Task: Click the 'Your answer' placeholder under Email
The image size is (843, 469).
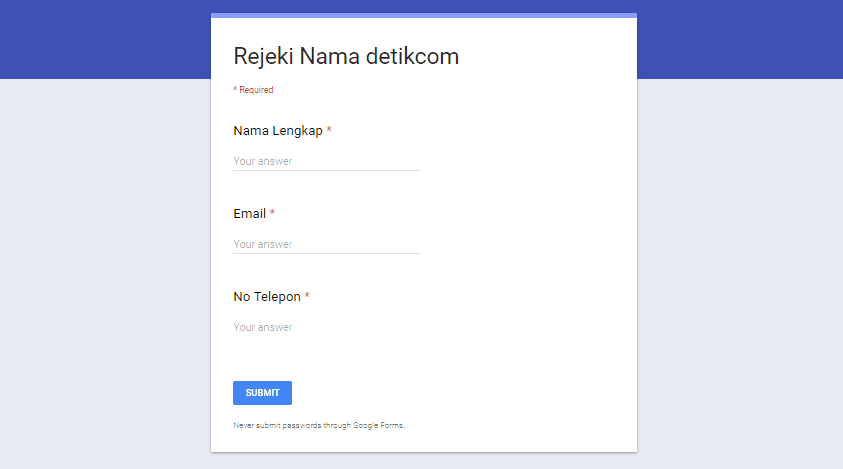Action: pyautogui.click(x=263, y=244)
